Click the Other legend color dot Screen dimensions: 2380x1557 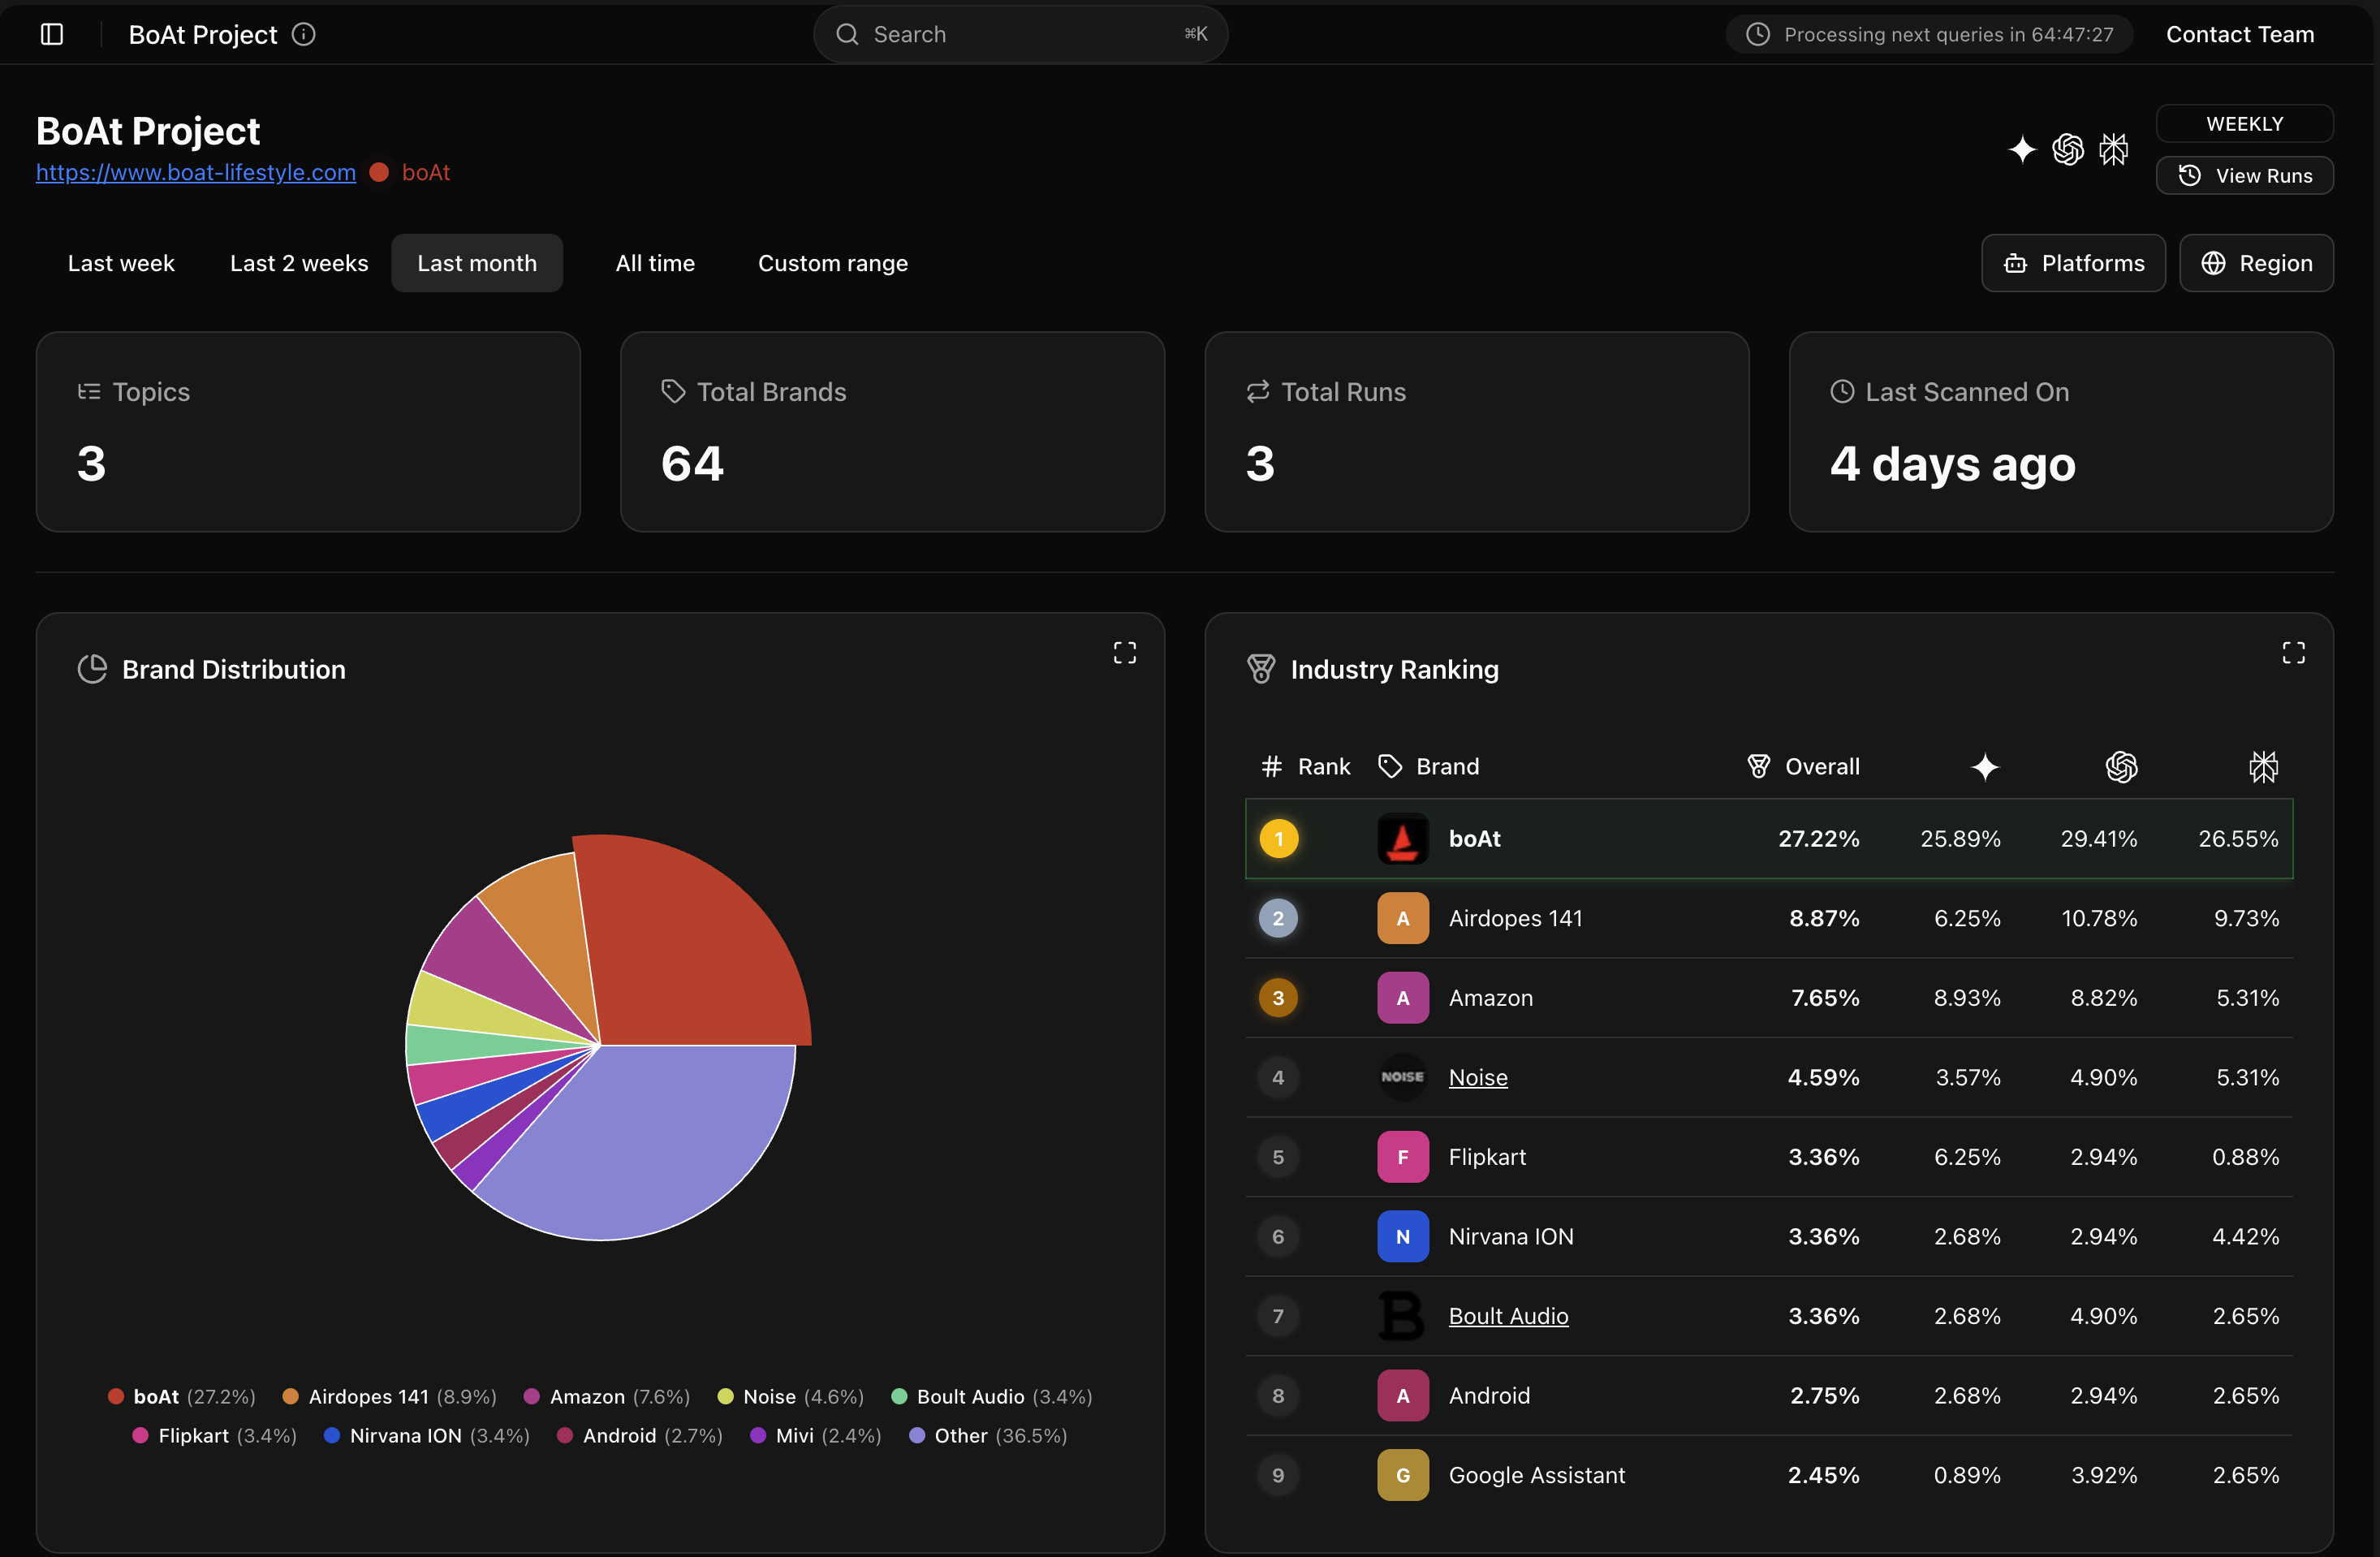(x=916, y=1436)
